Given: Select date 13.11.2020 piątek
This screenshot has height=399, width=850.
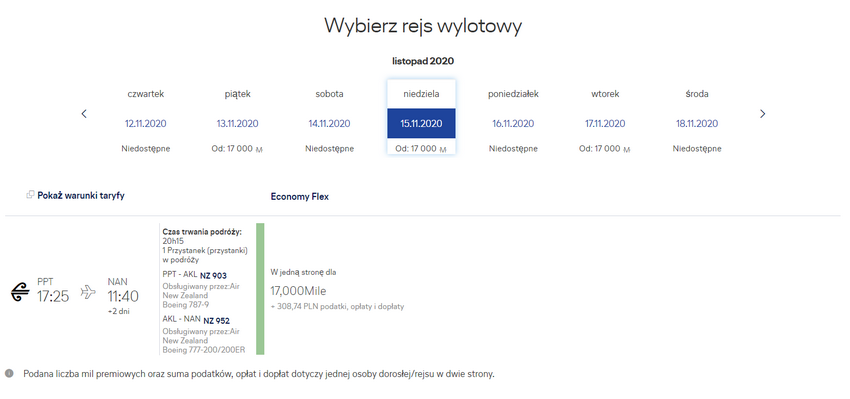Looking at the screenshot, I should [237, 124].
